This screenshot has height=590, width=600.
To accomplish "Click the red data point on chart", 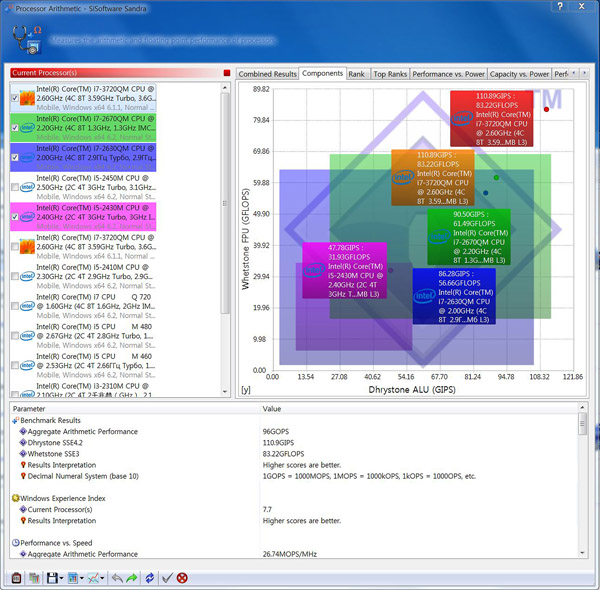I will [x=546, y=109].
